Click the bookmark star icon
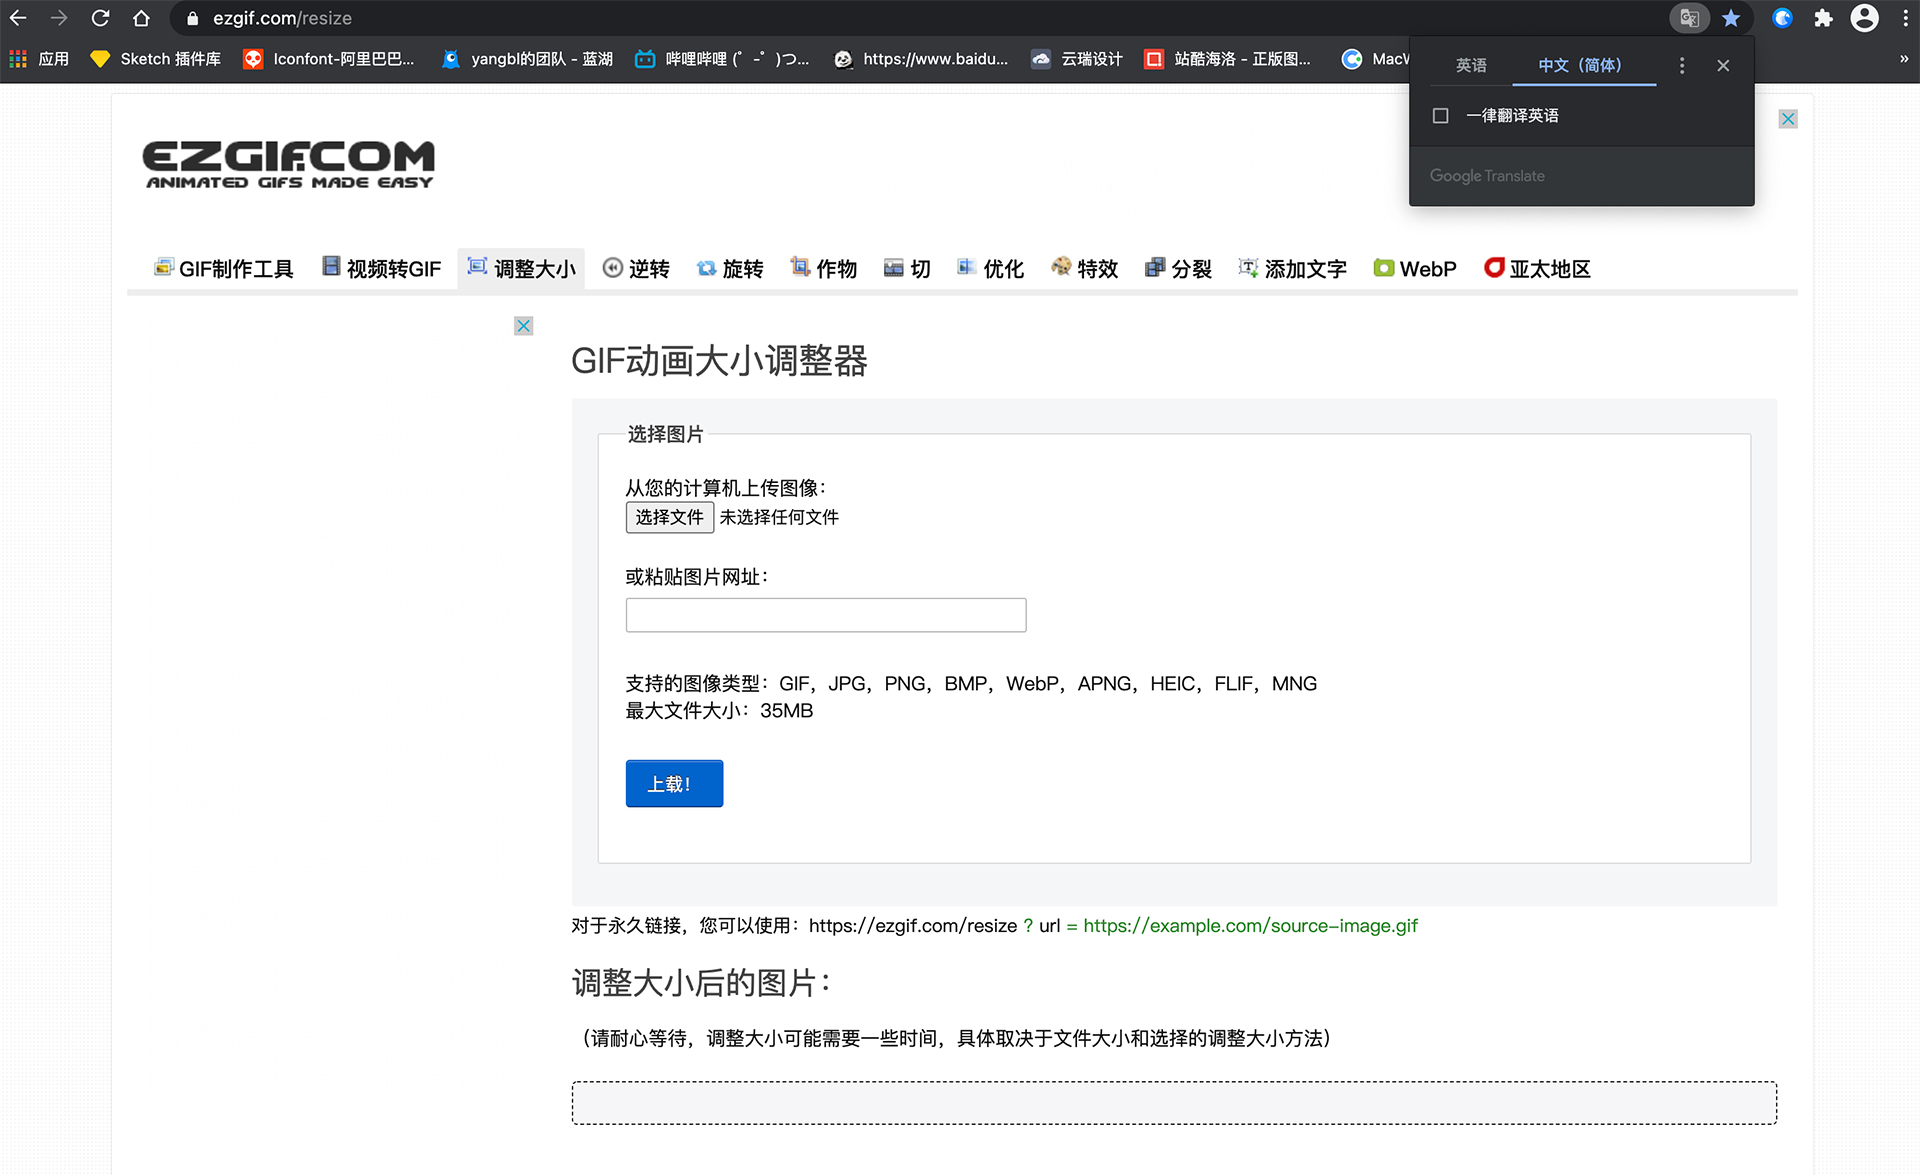The width and height of the screenshot is (1920, 1175). pos(1731,18)
